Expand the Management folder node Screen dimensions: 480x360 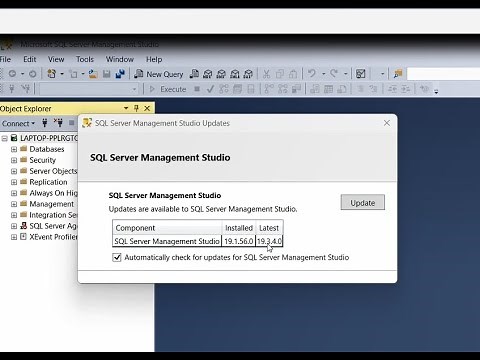tap(14, 204)
